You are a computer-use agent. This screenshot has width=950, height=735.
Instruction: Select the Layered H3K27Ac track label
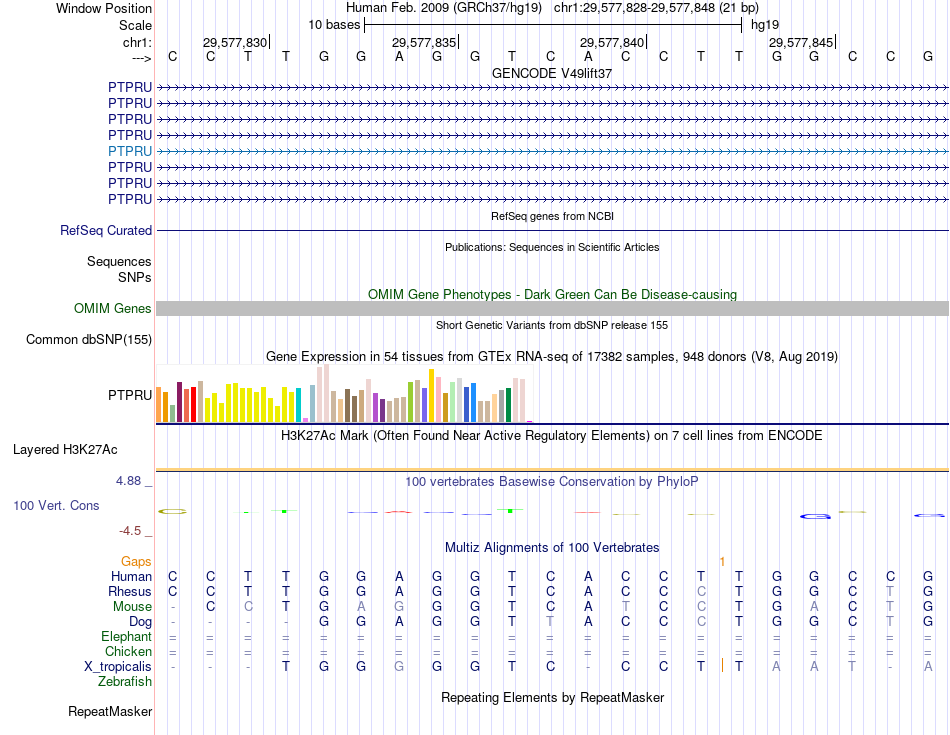pos(65,450)
